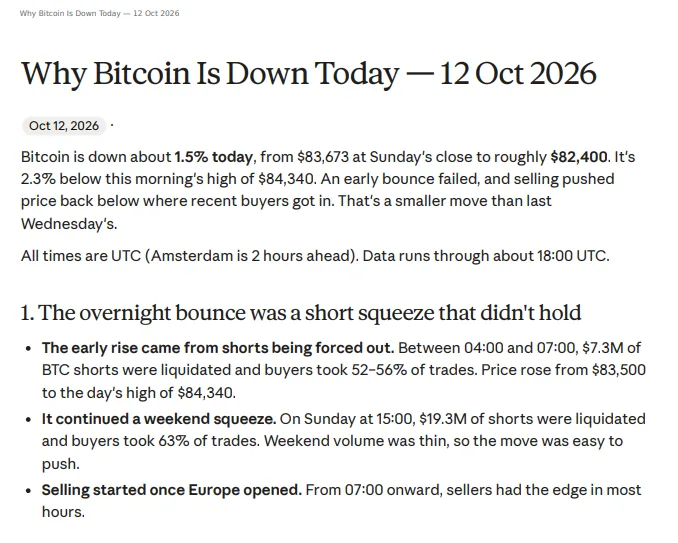Image resolution: width=678 pixels, height=543 pixels.
Task: Click the $83,673 Sunday close figure
Action: (x=323, y=157)
